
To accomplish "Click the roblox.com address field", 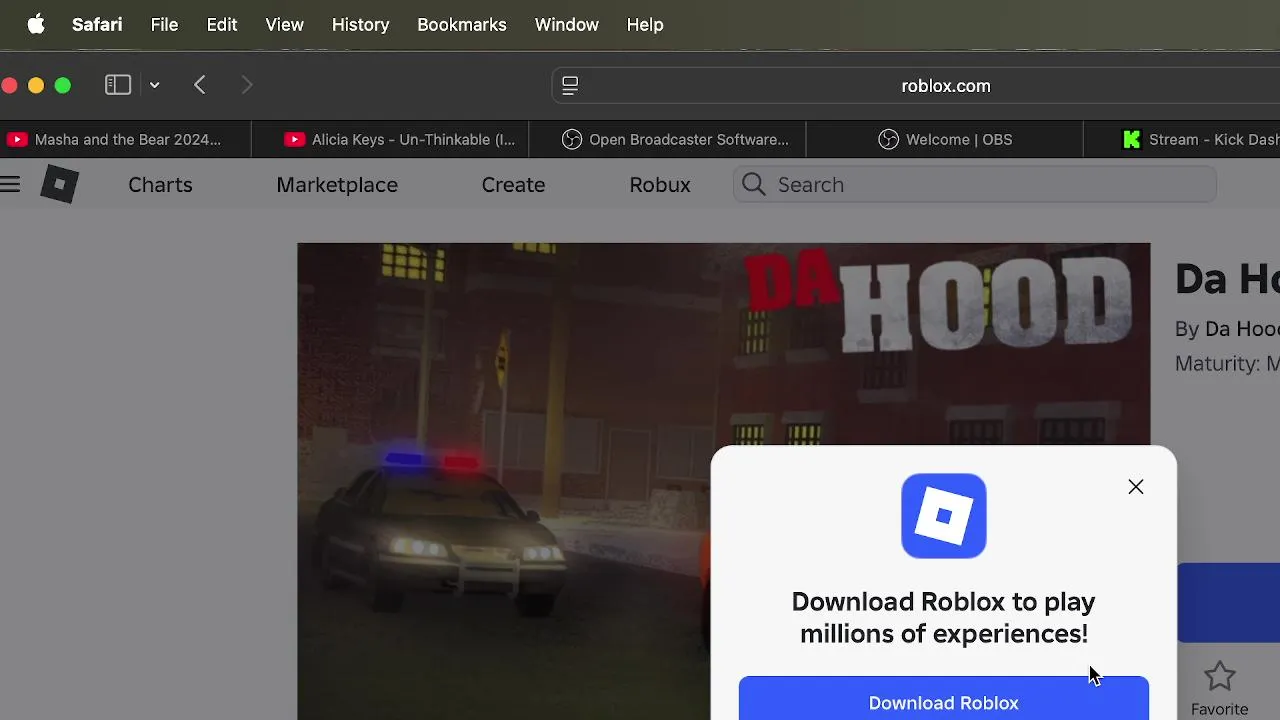I will click(946, 86).
